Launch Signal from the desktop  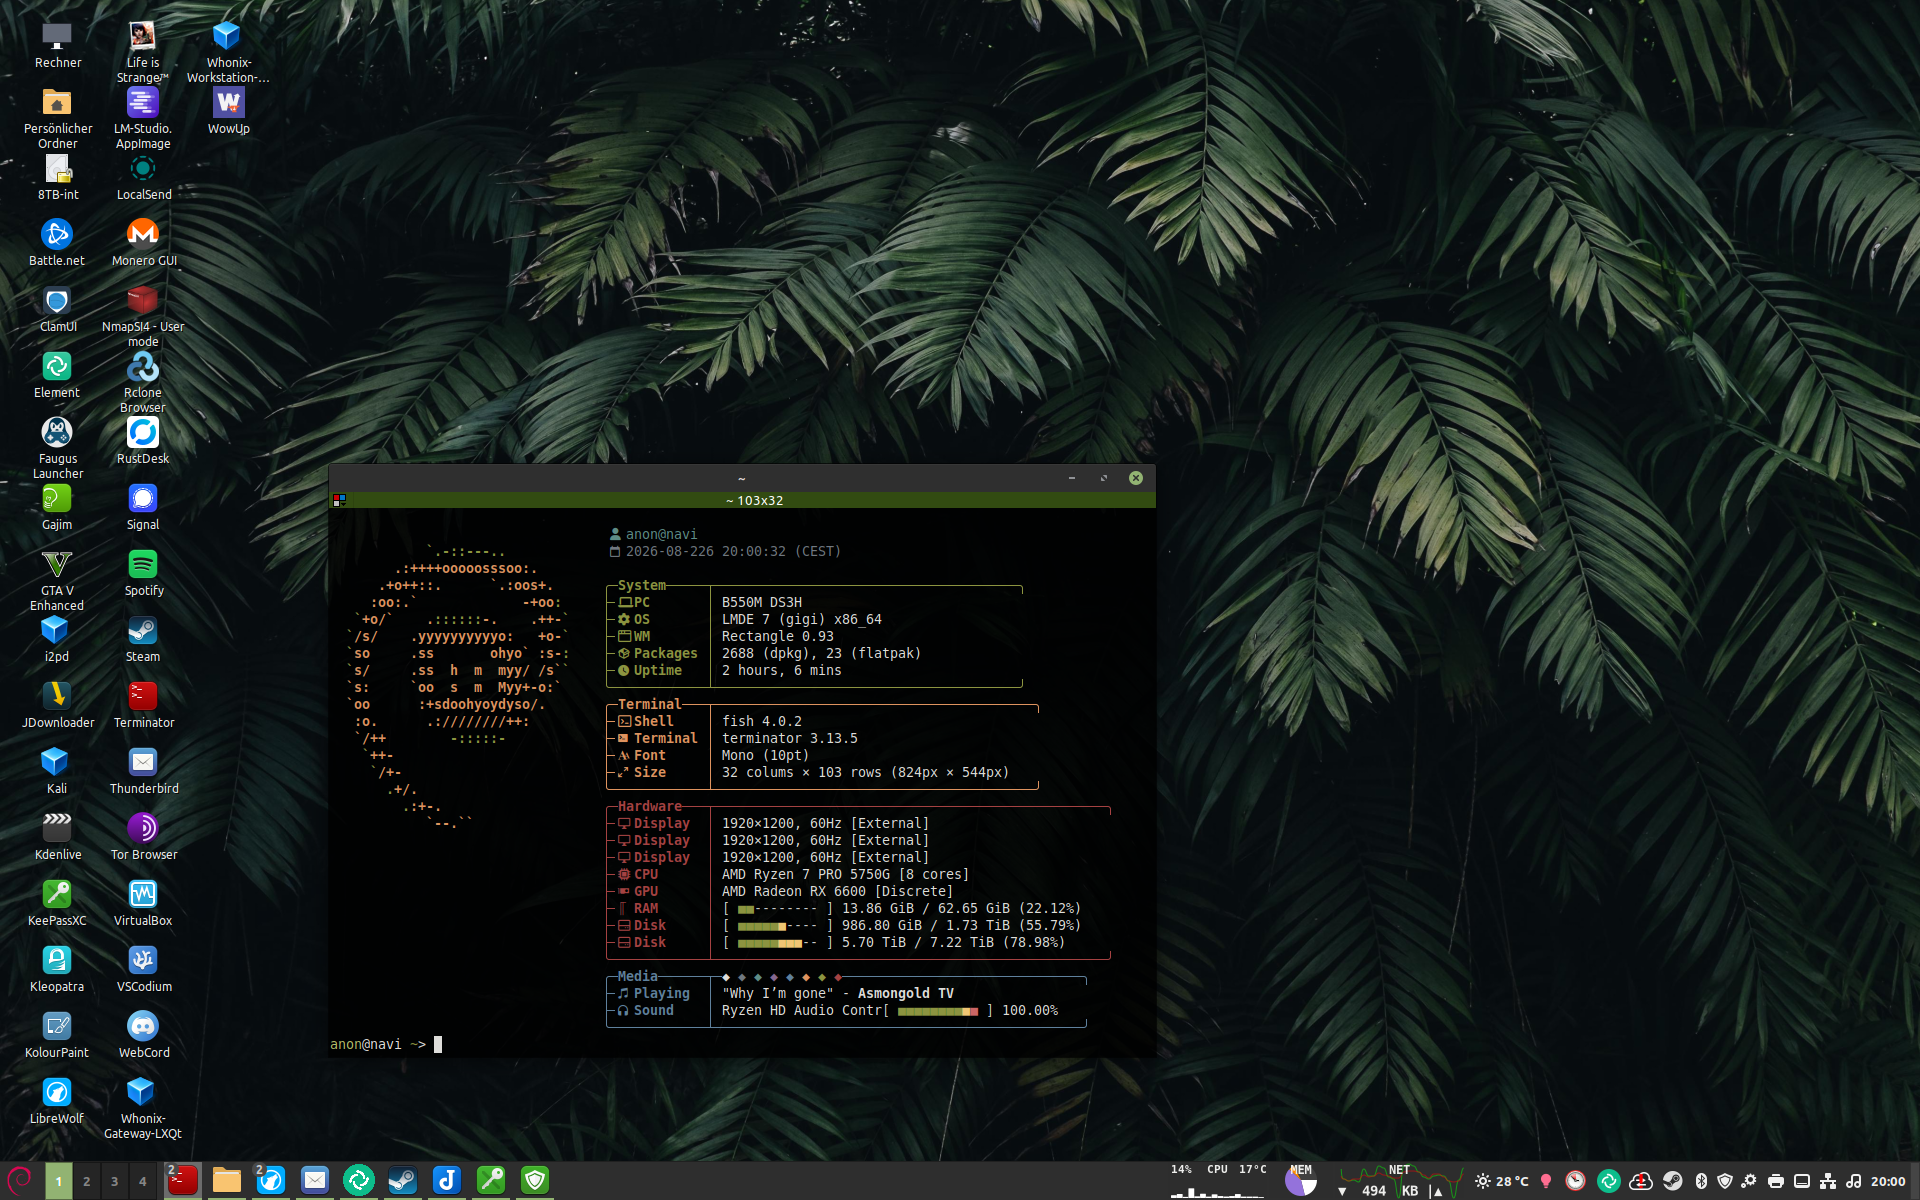pyautogui.click(x=143, y=507)
